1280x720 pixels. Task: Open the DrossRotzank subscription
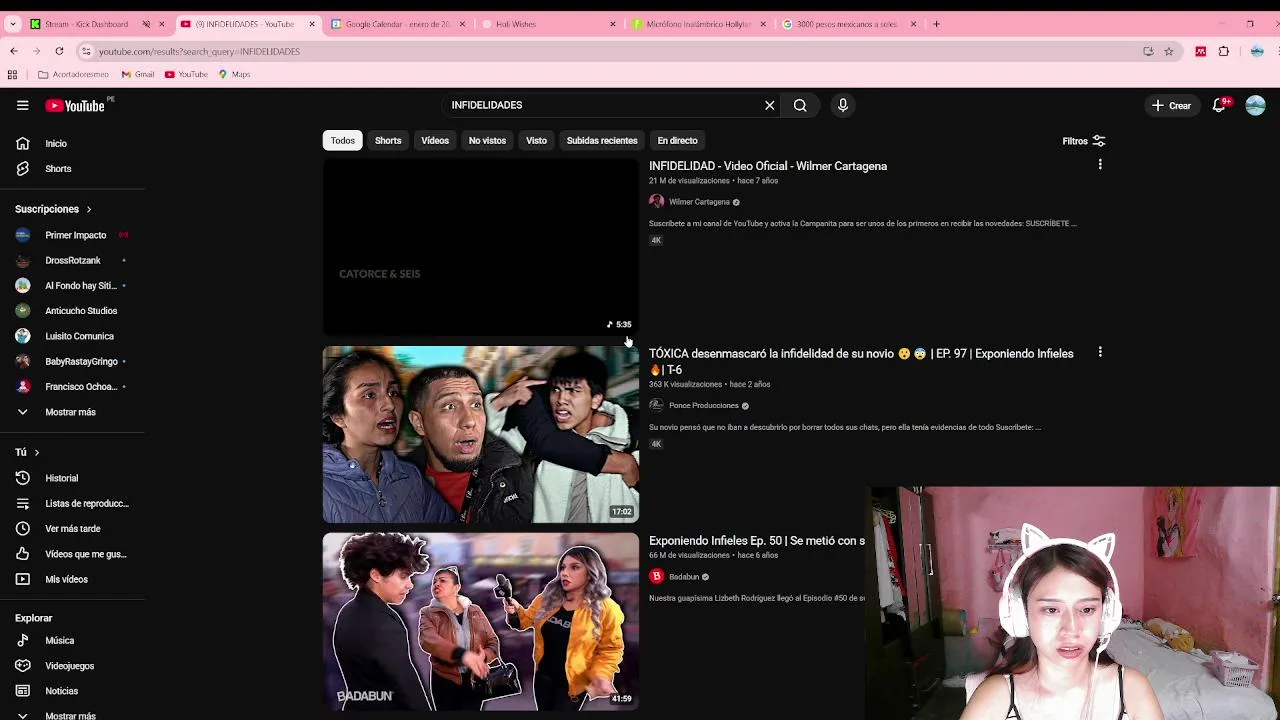pos(72,260)
